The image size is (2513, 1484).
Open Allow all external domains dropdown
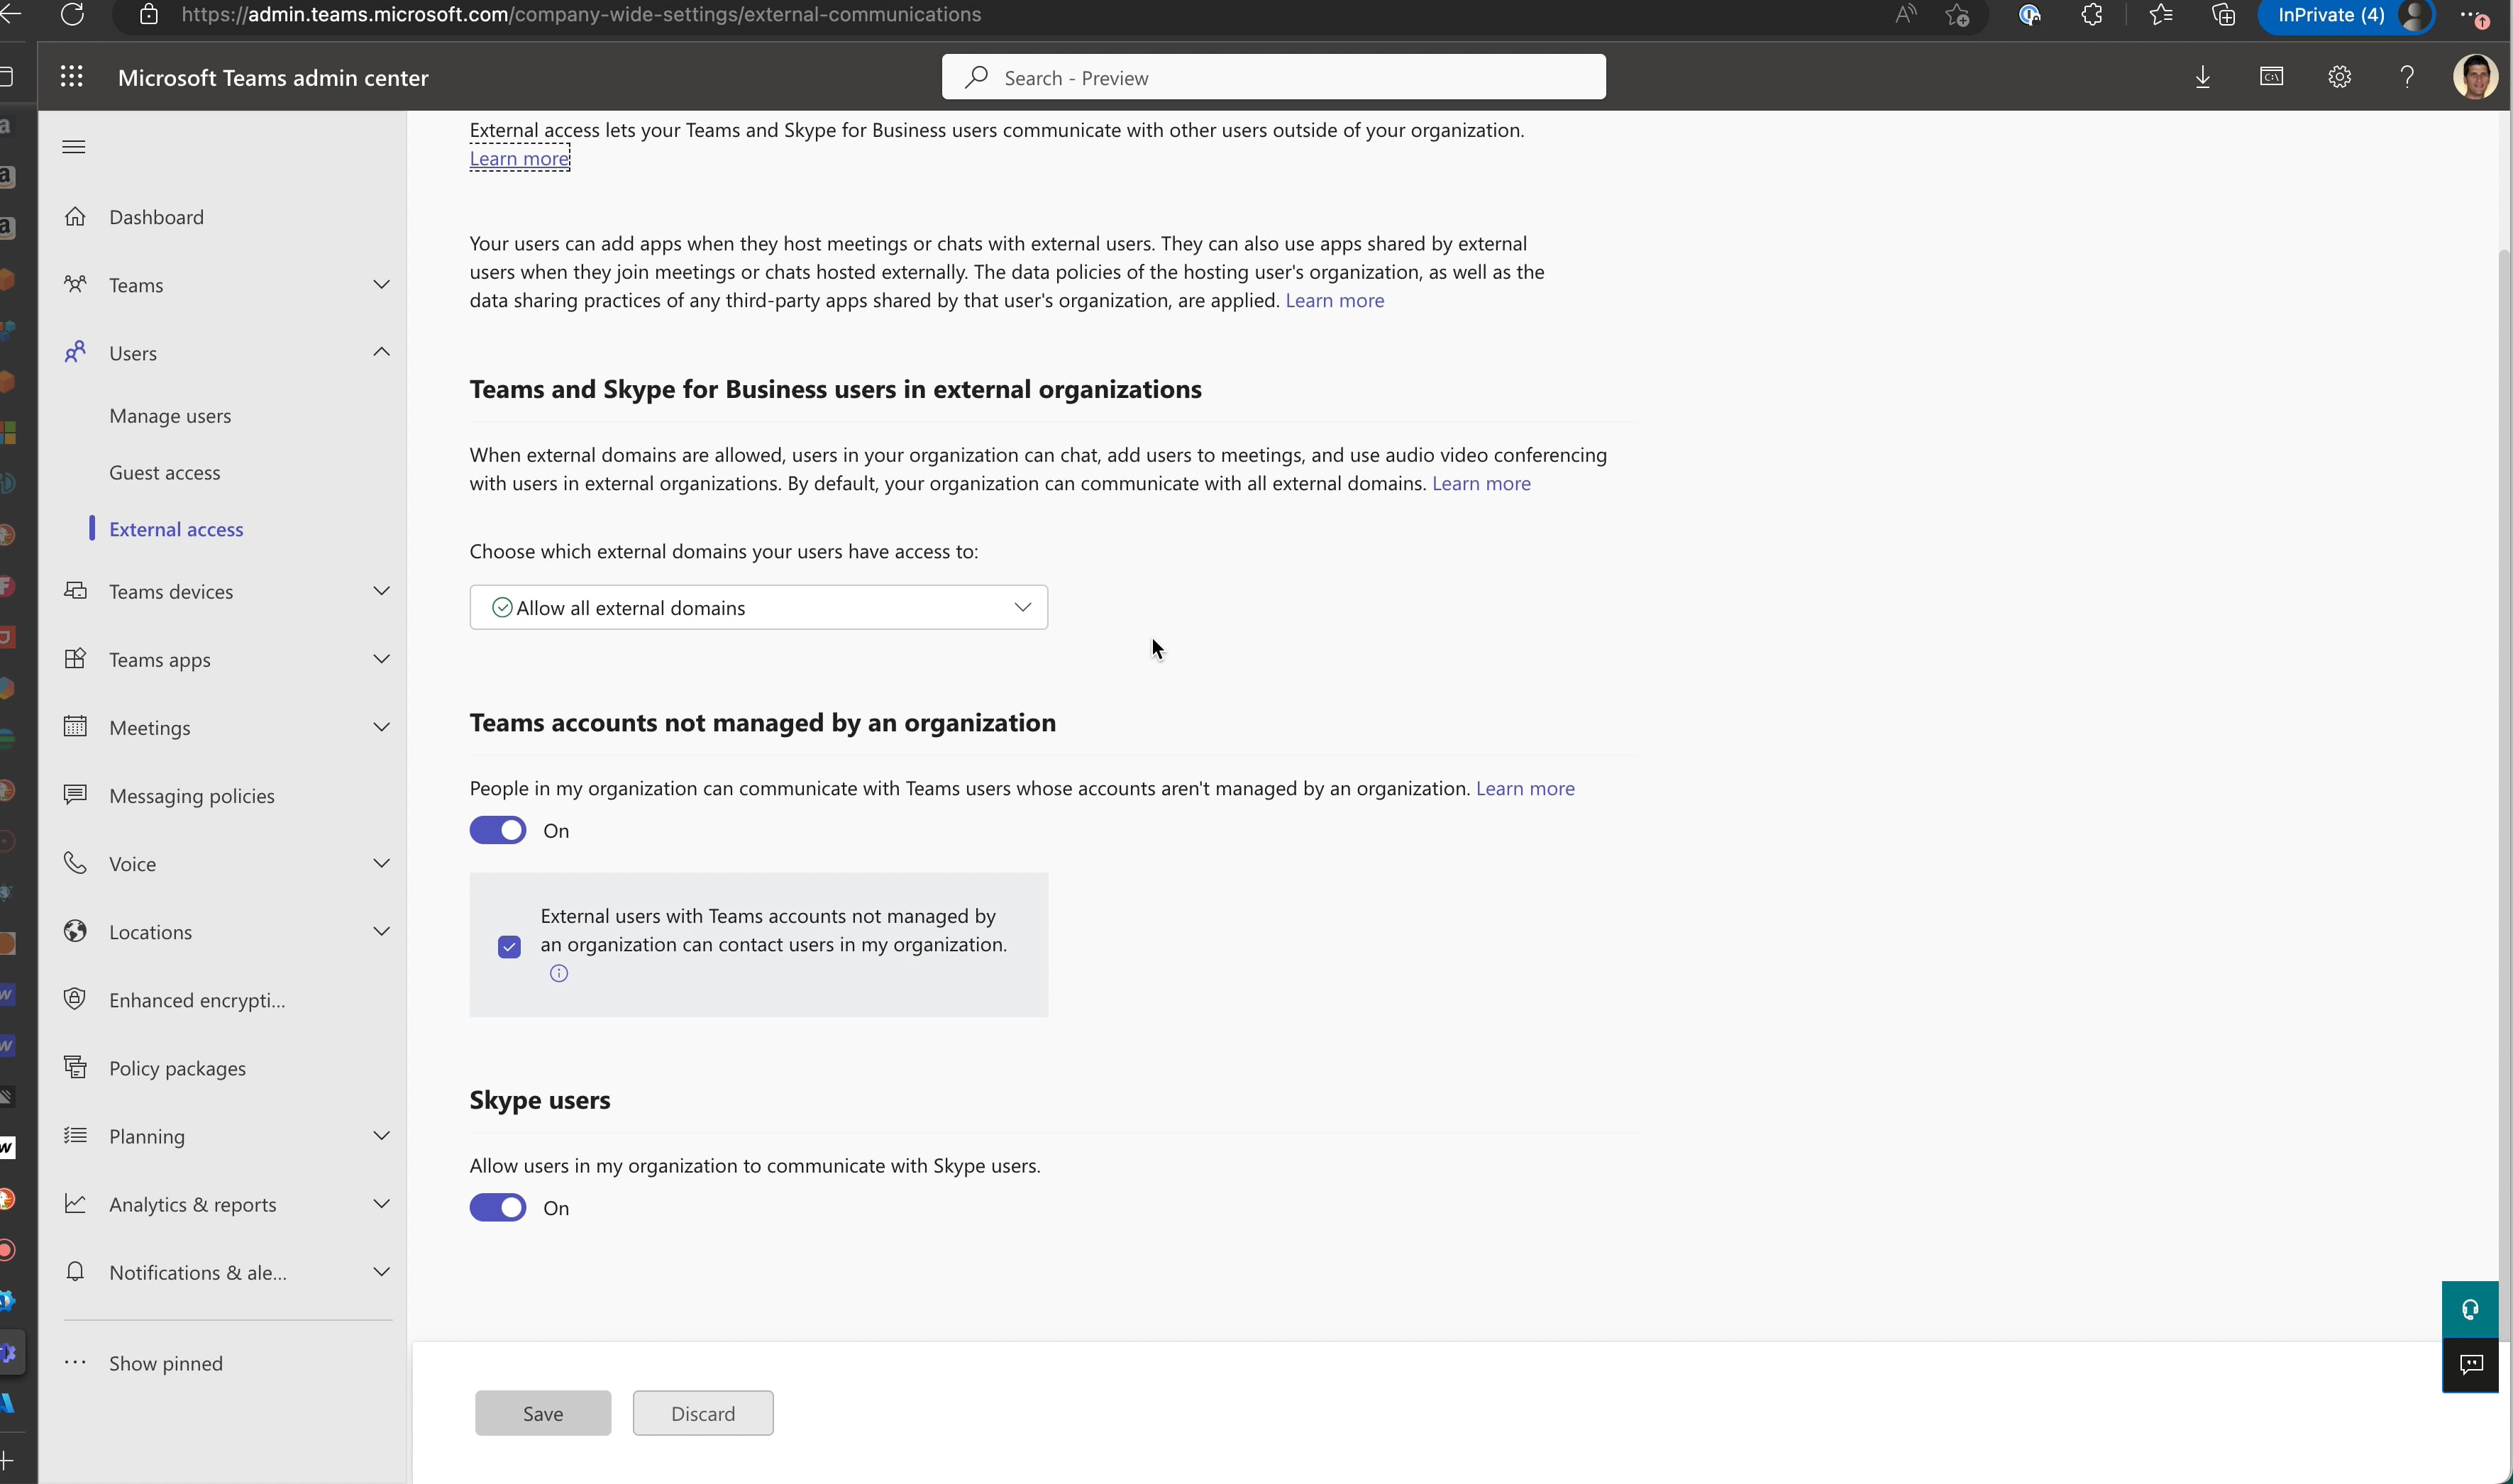pos(758,607)
